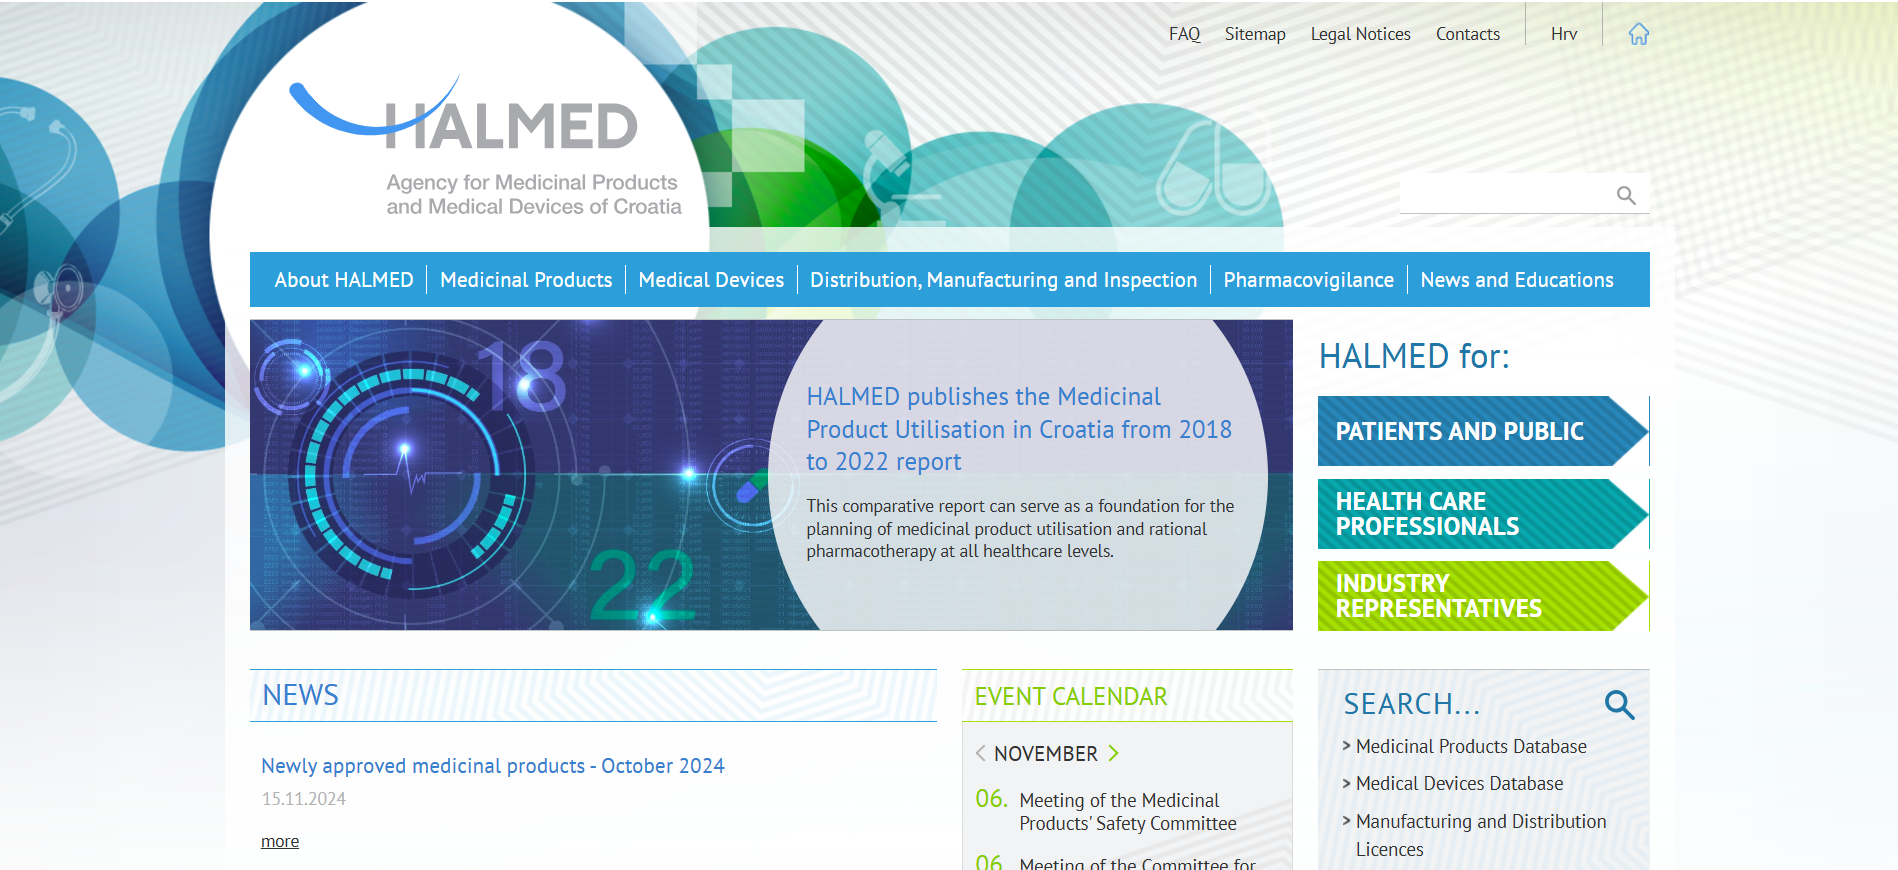1898x870 pixels.
Task: Click the large magnifier beside SEARCH heading
Action: [x=1619, y=705]
